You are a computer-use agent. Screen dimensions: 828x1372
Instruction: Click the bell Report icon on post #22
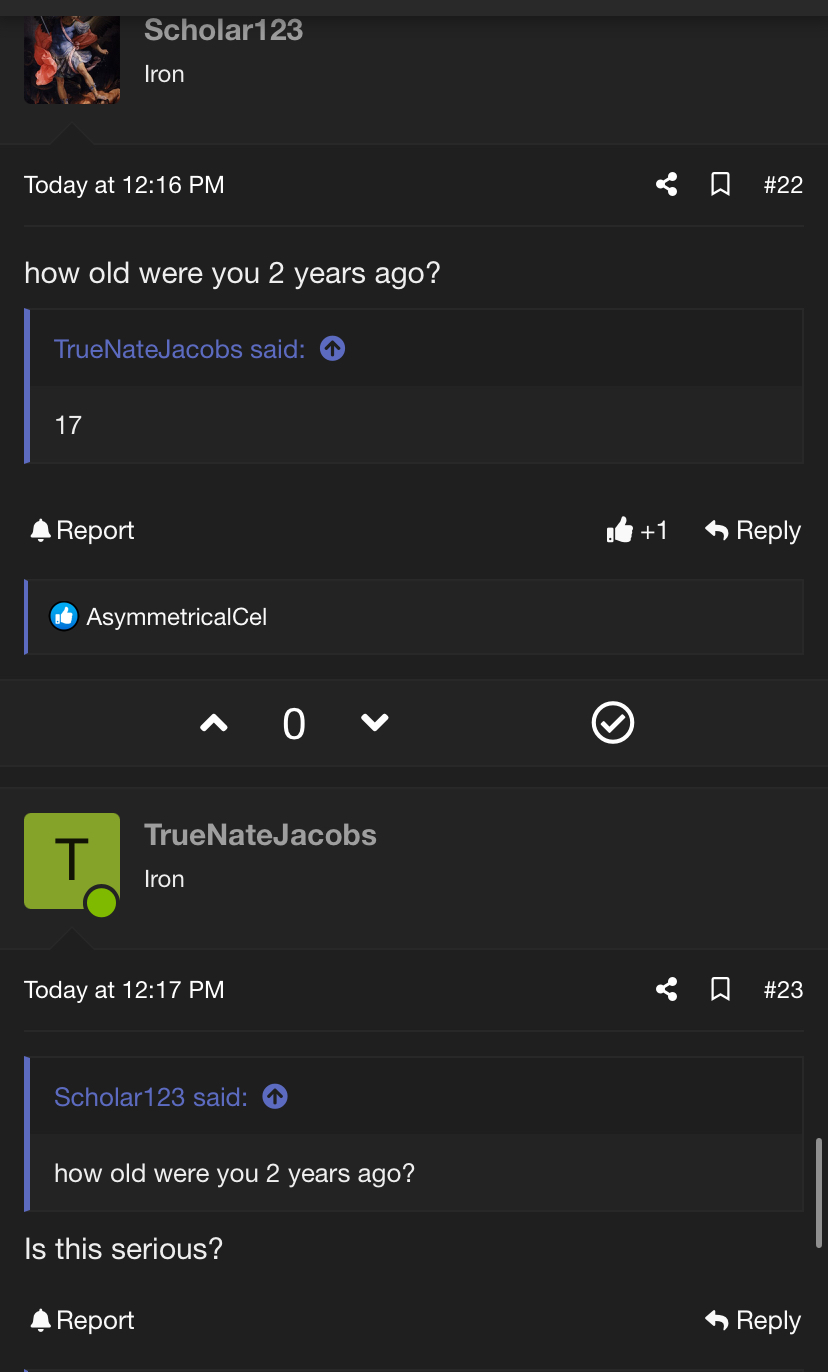coord(40,531)
